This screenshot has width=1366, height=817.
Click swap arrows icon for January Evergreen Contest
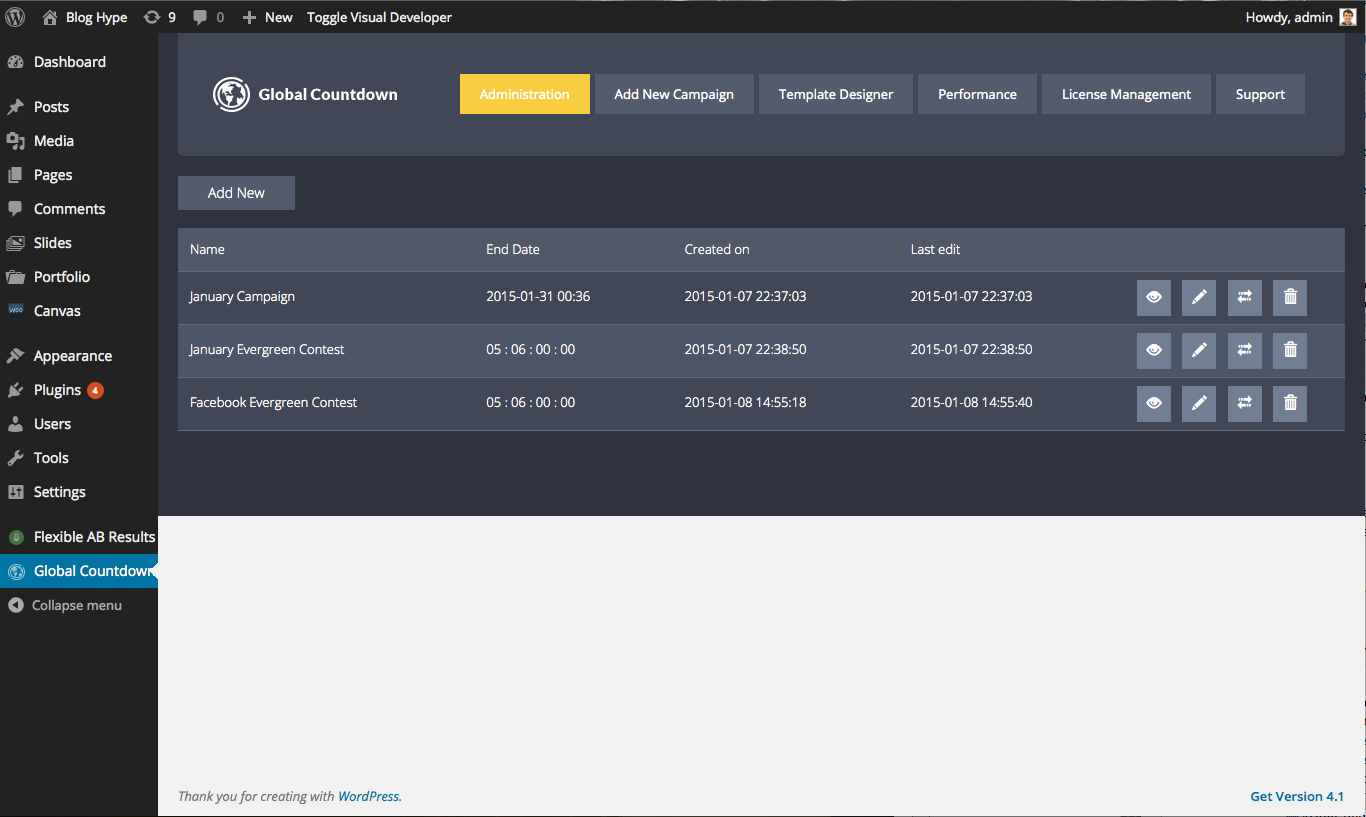click(x=1245, y=350)
